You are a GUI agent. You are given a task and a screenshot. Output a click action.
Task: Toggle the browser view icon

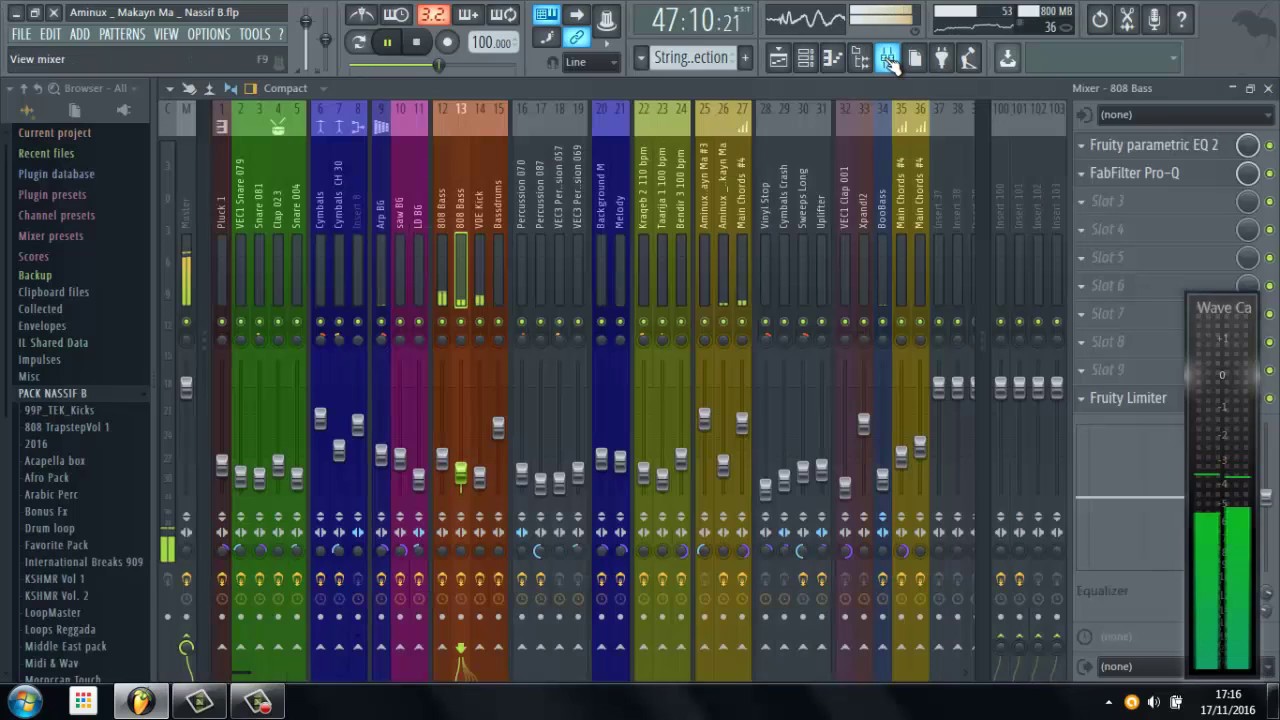point(860,59)
